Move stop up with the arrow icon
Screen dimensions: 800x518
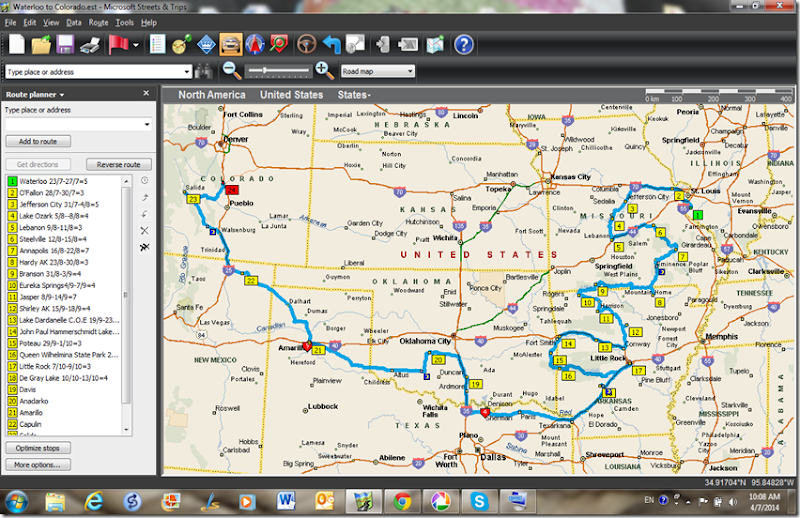pyautogui.click(x=145, y=198)
